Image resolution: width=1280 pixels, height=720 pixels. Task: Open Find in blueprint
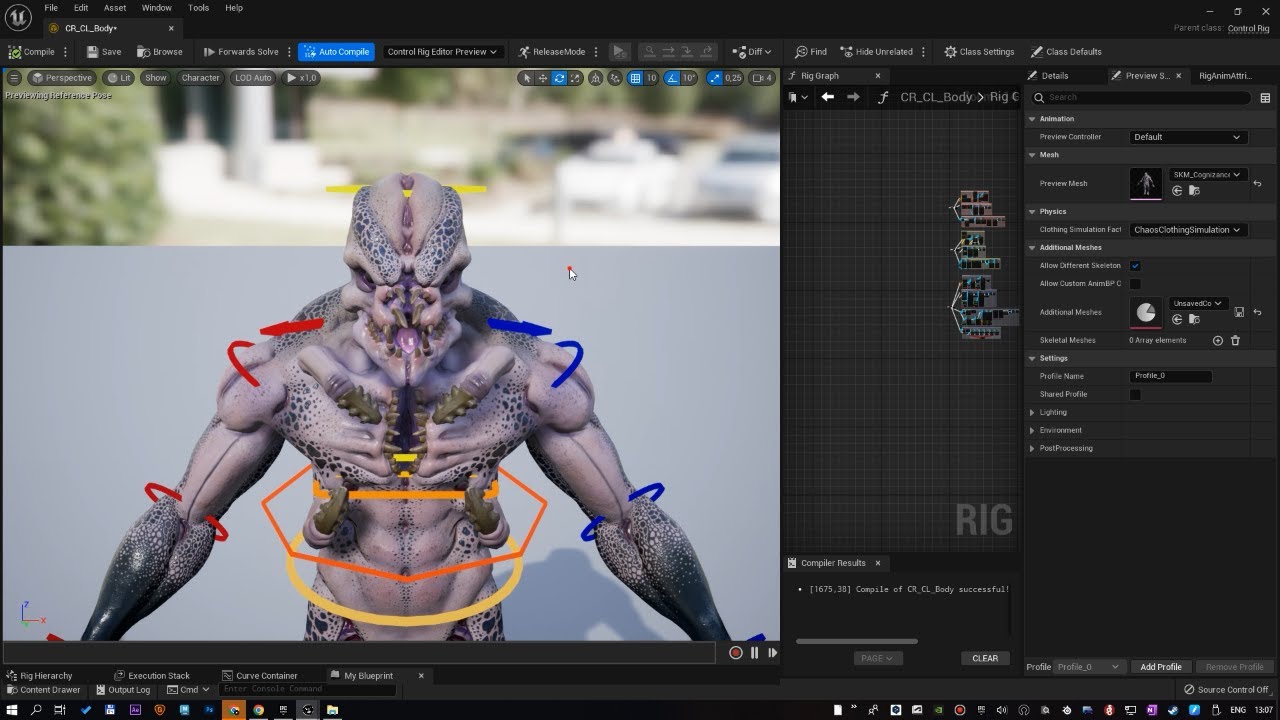tap(811, 52)
